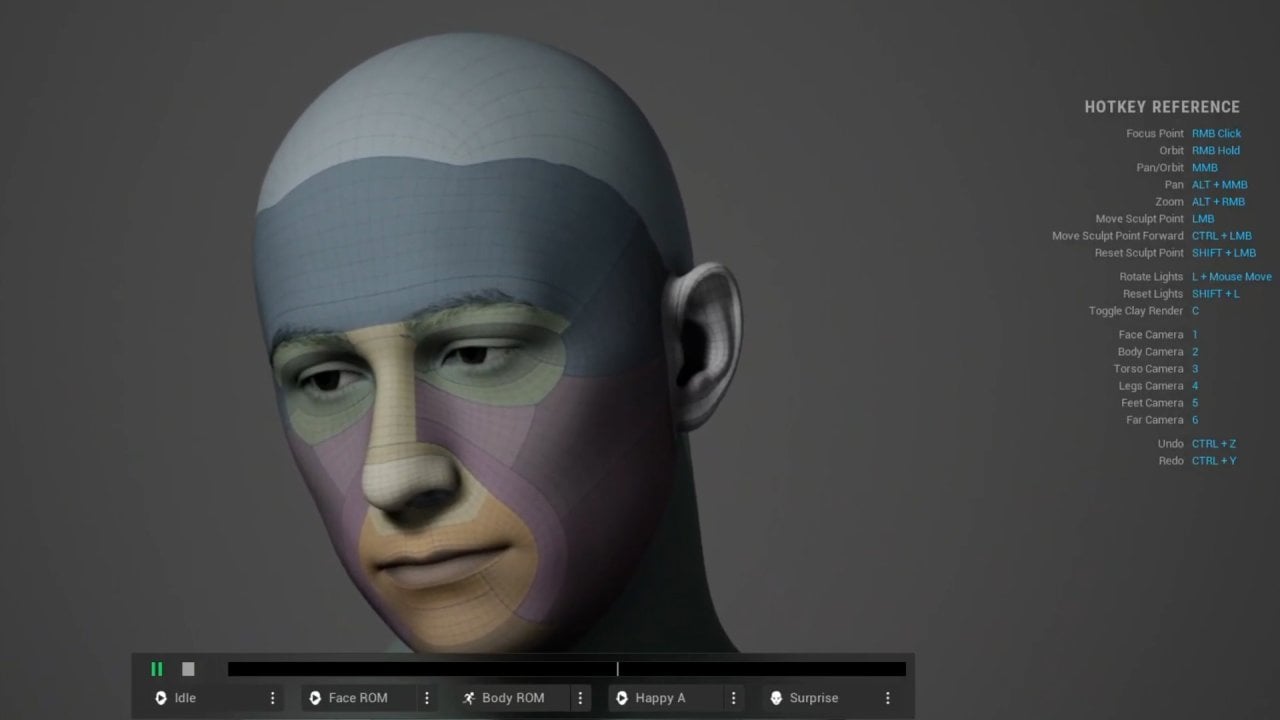
Task: Open the Surprise clip options menu
Action: pyautogui.click(x=887, y=698)
